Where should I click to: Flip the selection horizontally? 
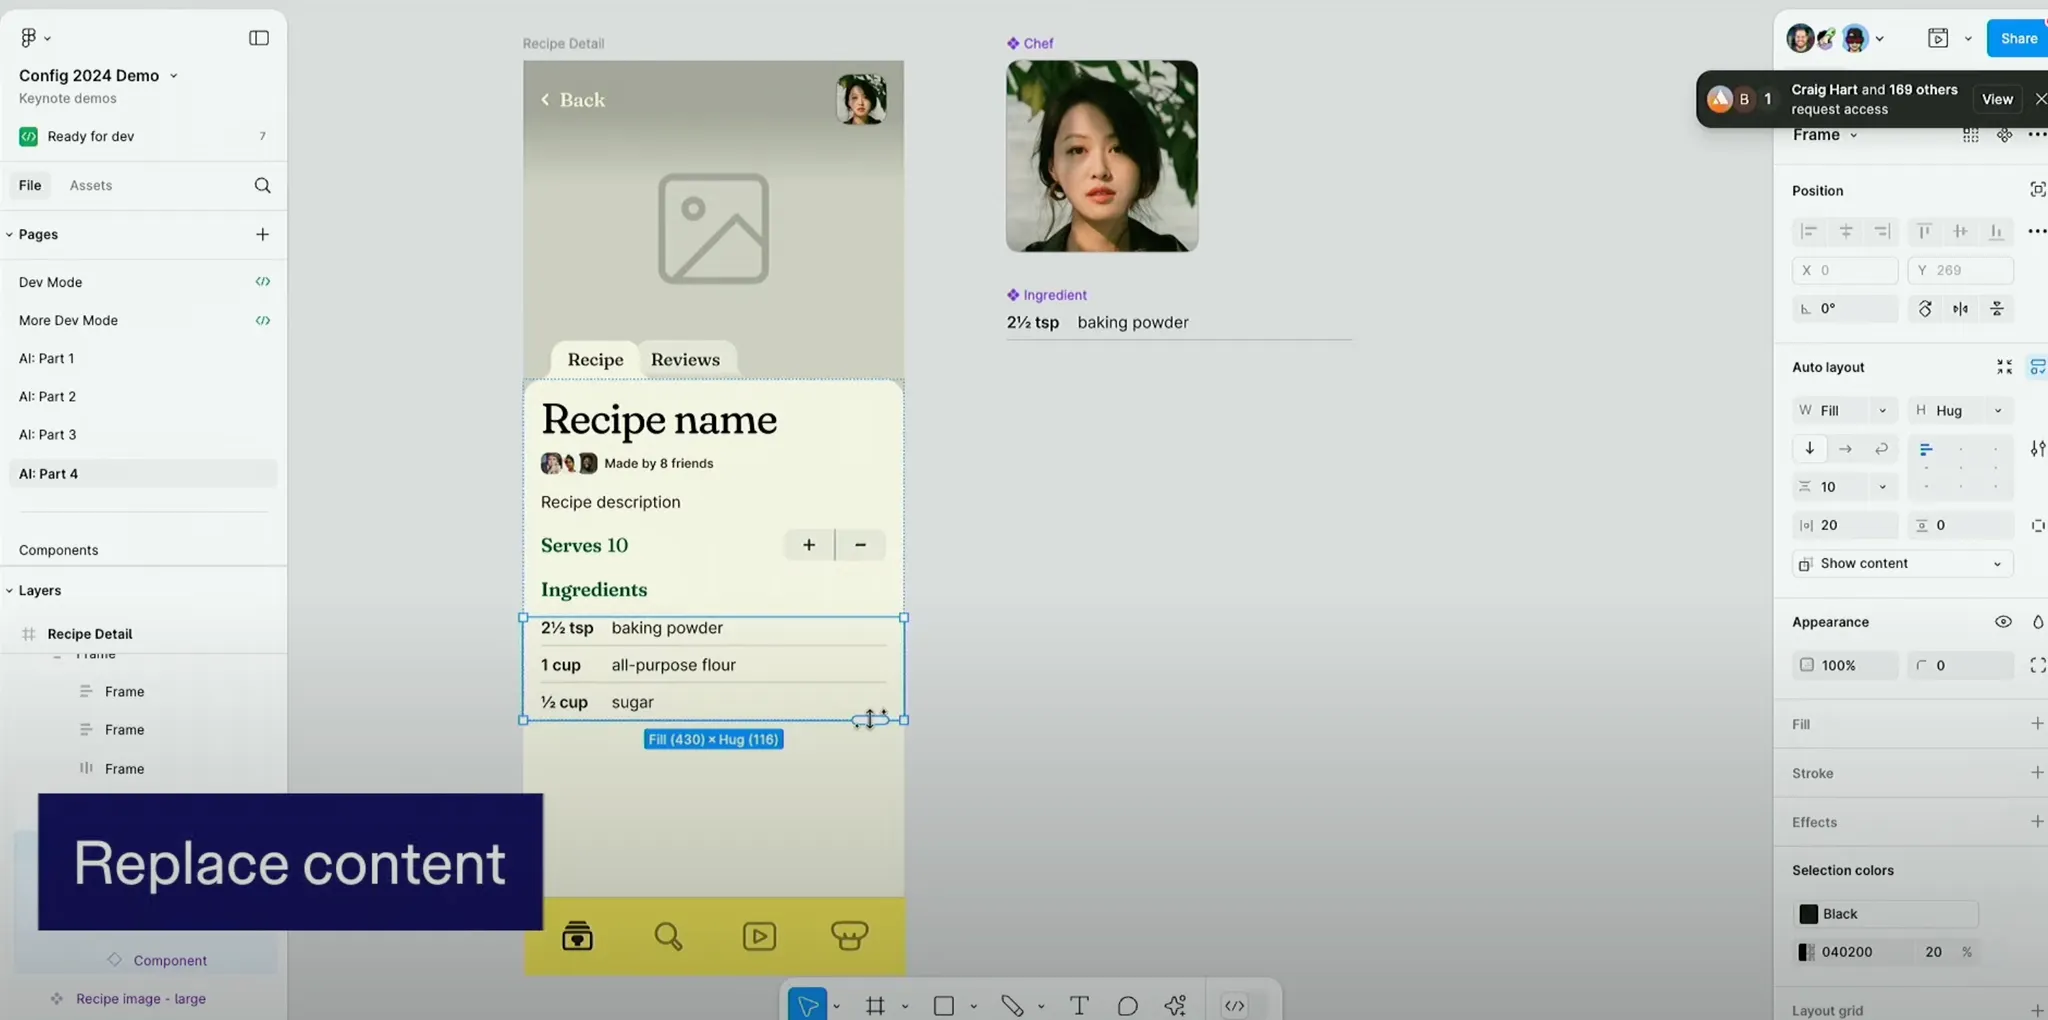click(1961, 309)
